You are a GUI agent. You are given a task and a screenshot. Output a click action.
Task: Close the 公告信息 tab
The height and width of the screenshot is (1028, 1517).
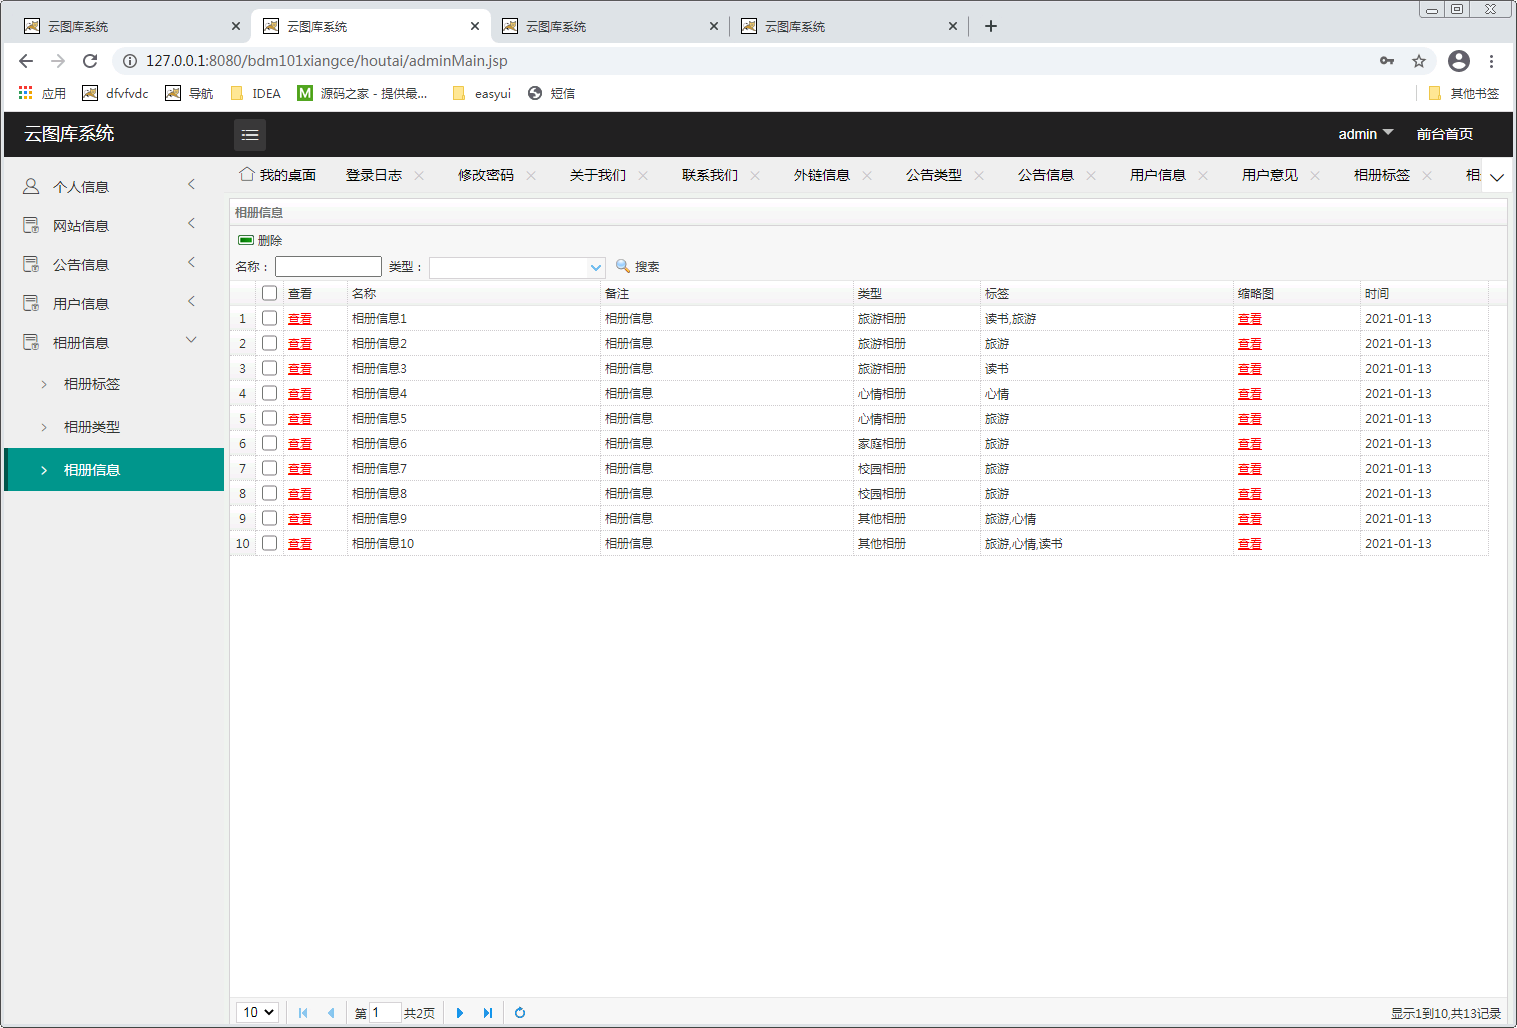tap(1091, 175)
